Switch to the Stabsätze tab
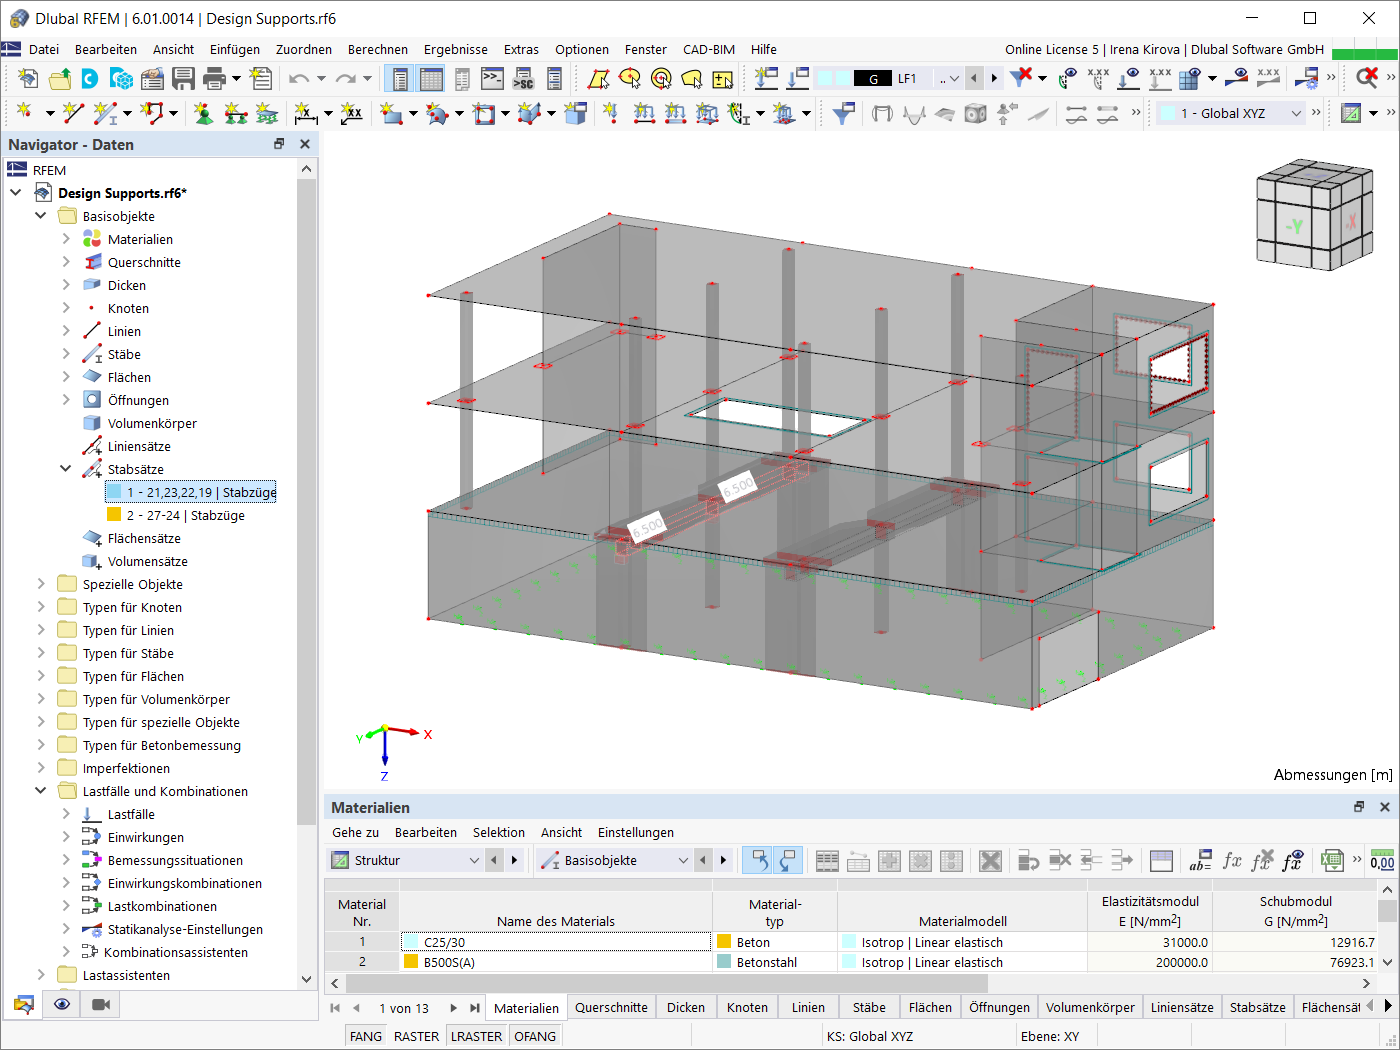 [1258, 1007]
